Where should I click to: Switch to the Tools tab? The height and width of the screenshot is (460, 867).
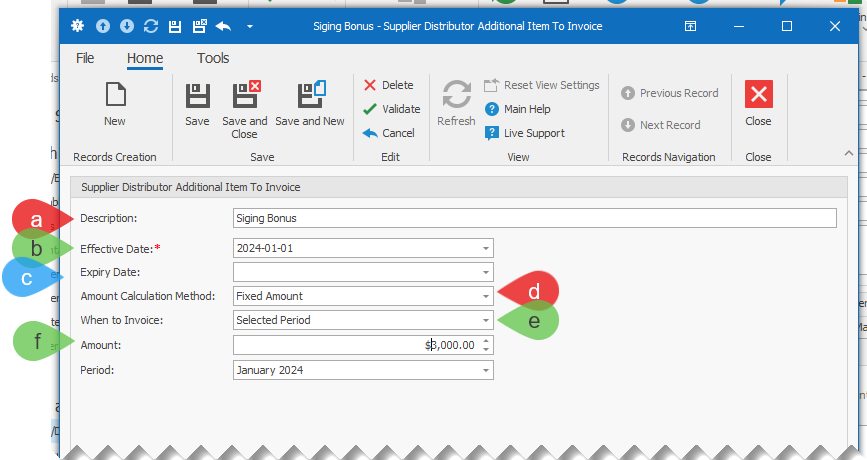213,59
